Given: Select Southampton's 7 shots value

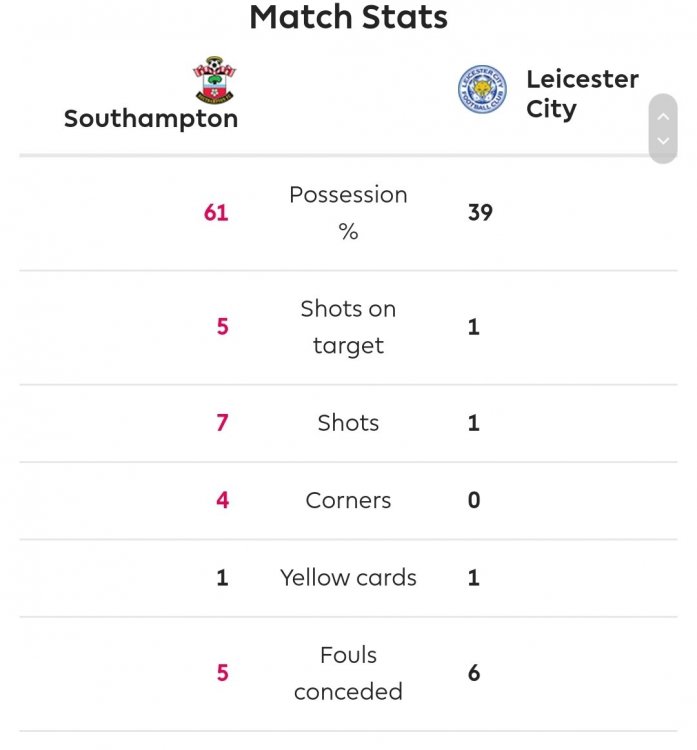Looking at the screenshot, I should pos(222,423).
